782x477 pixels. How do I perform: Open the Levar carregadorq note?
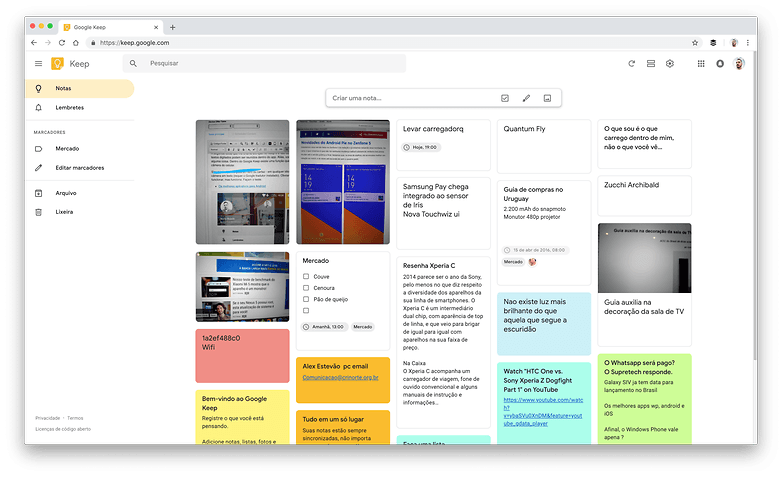443,145
